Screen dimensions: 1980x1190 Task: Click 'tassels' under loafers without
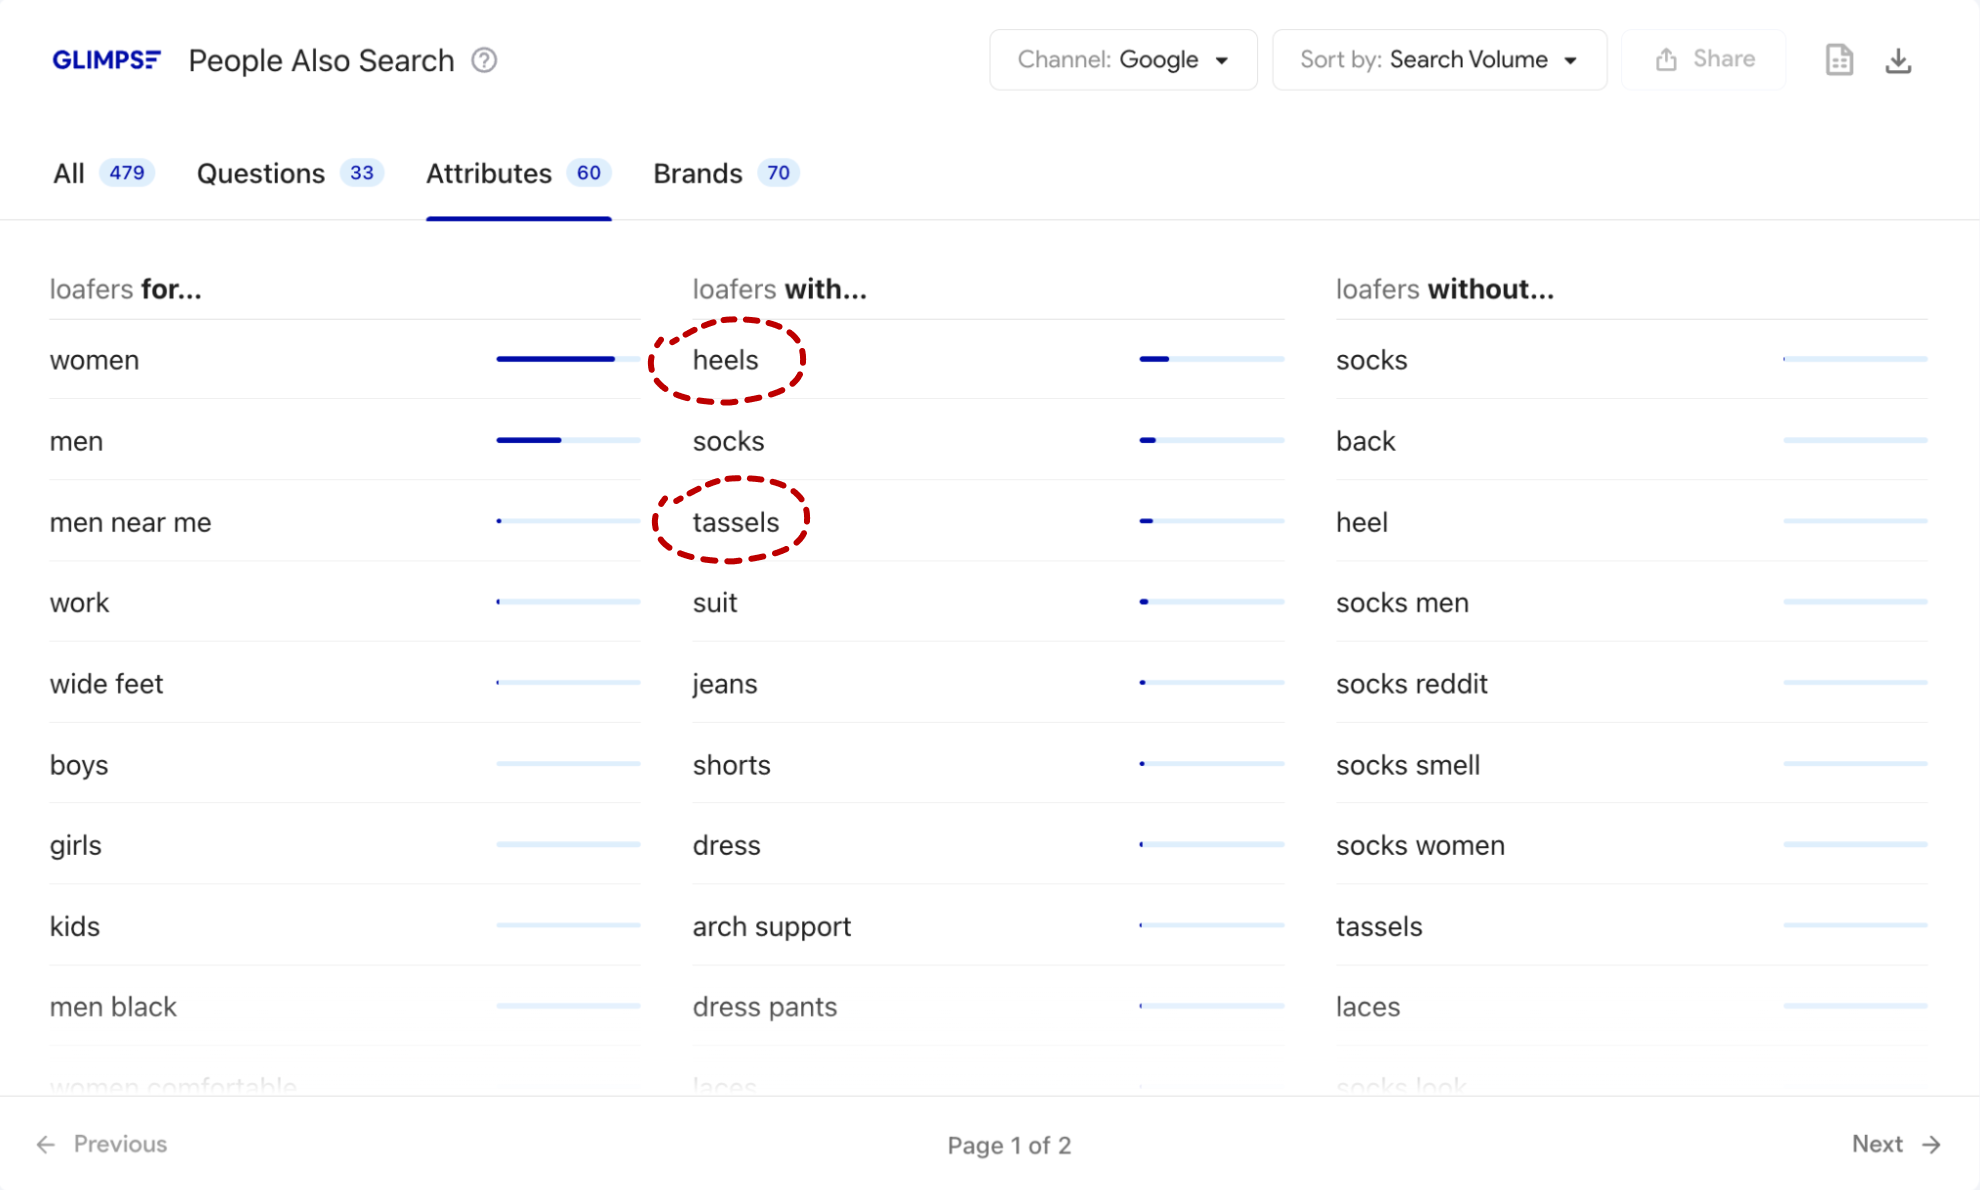1379,926
